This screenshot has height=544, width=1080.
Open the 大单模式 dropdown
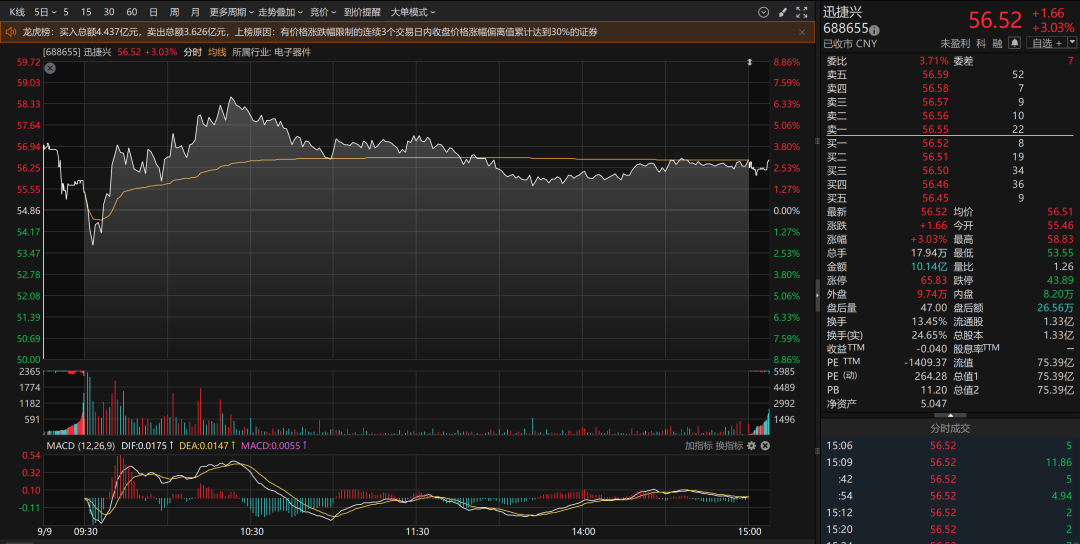pos(413,12)
